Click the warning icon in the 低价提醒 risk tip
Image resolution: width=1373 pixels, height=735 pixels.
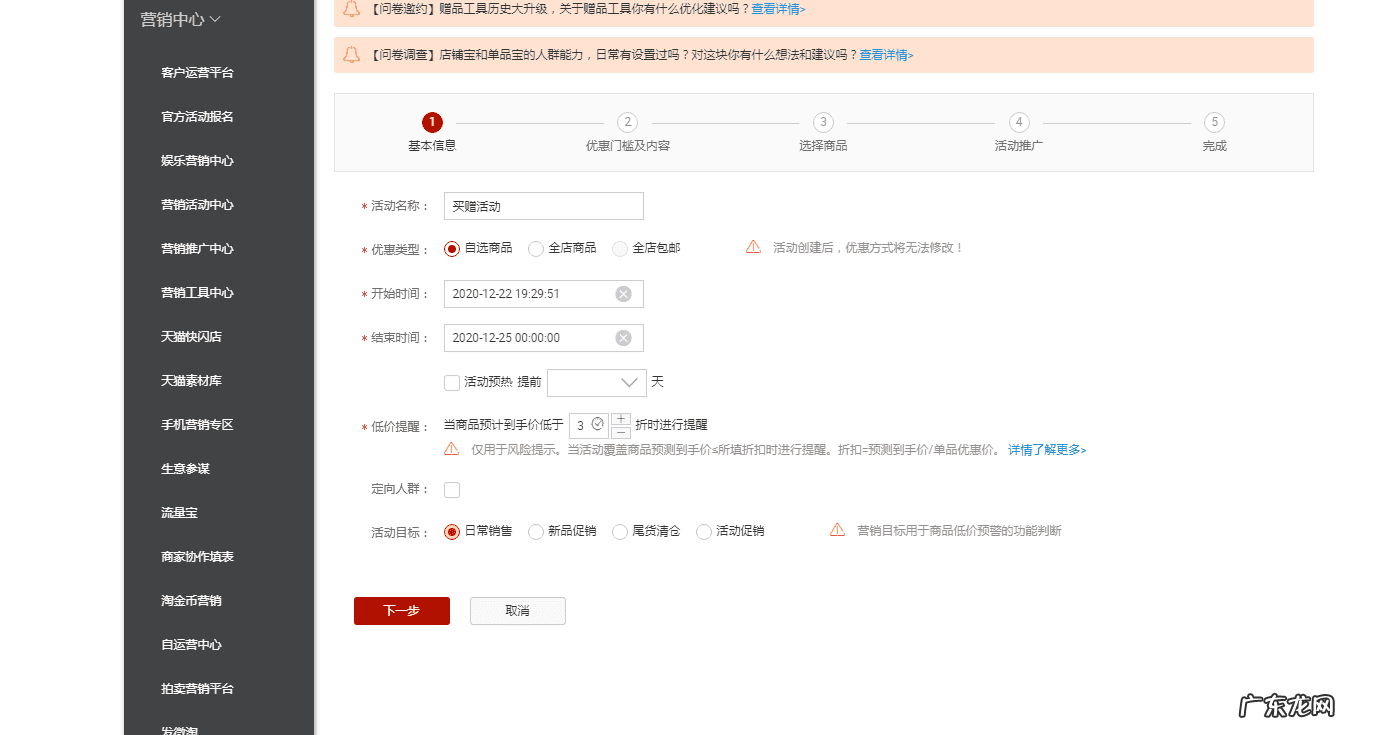(x=450, y=448)
